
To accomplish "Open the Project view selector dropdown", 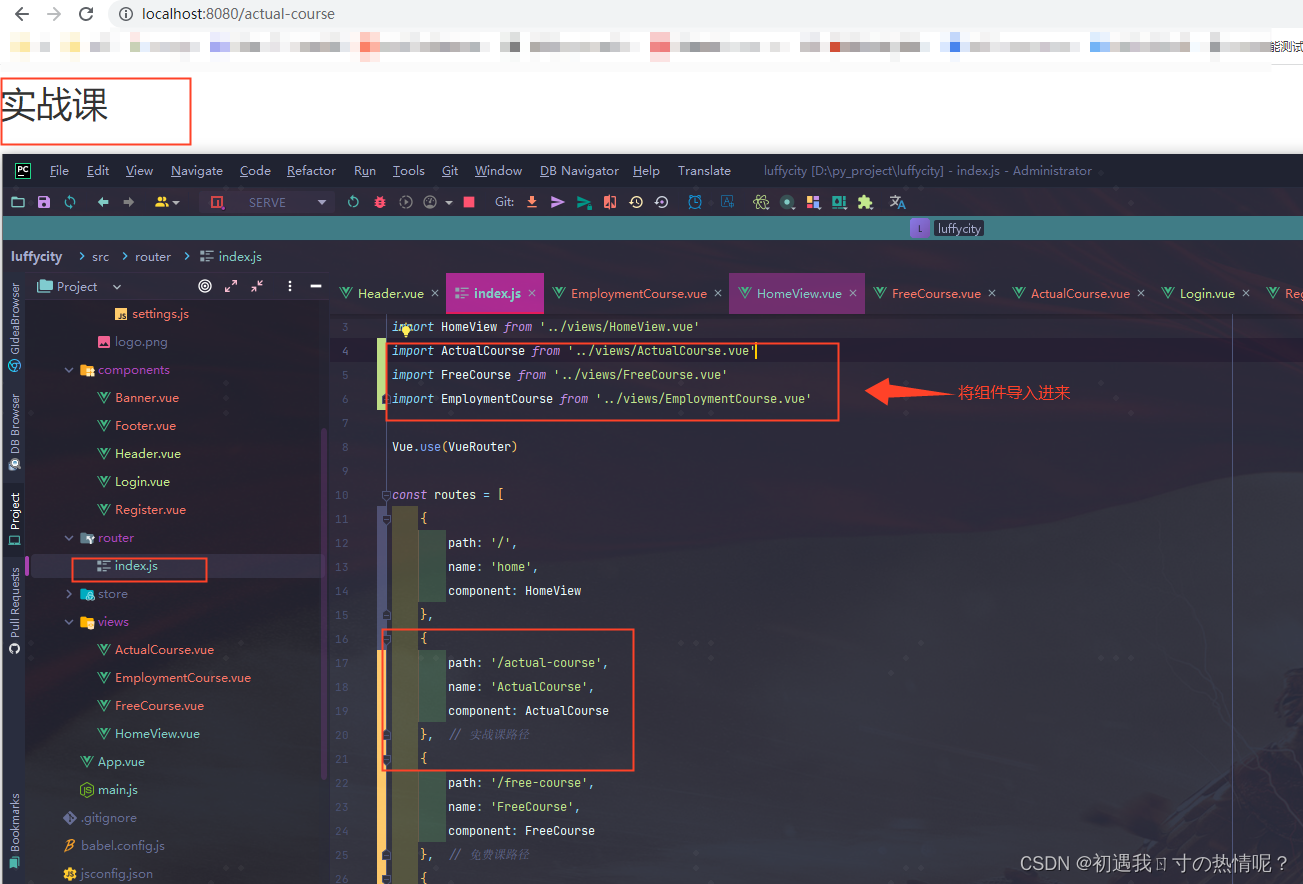I will pyautogui.click(x=117, y=287).
